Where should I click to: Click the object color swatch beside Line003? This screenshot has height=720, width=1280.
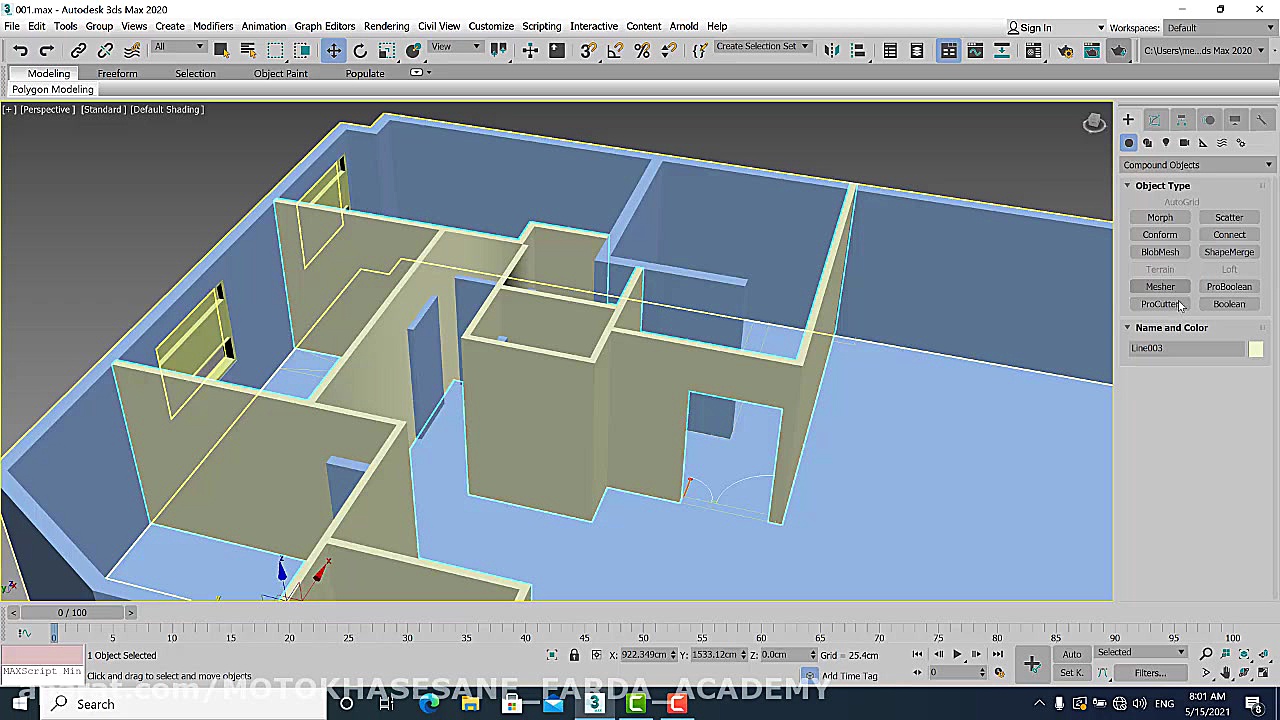point(1255,349)
